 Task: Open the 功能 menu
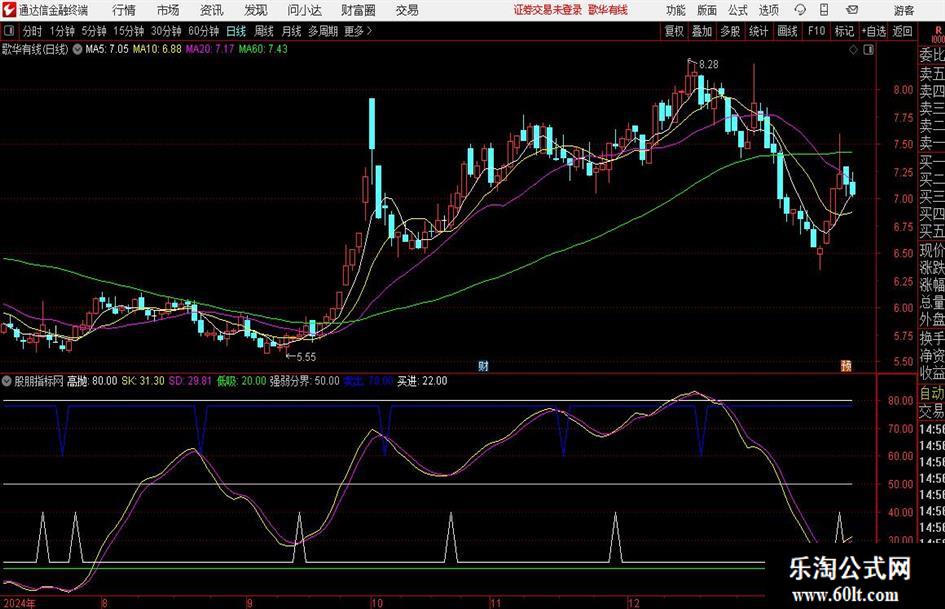(676, 10)
